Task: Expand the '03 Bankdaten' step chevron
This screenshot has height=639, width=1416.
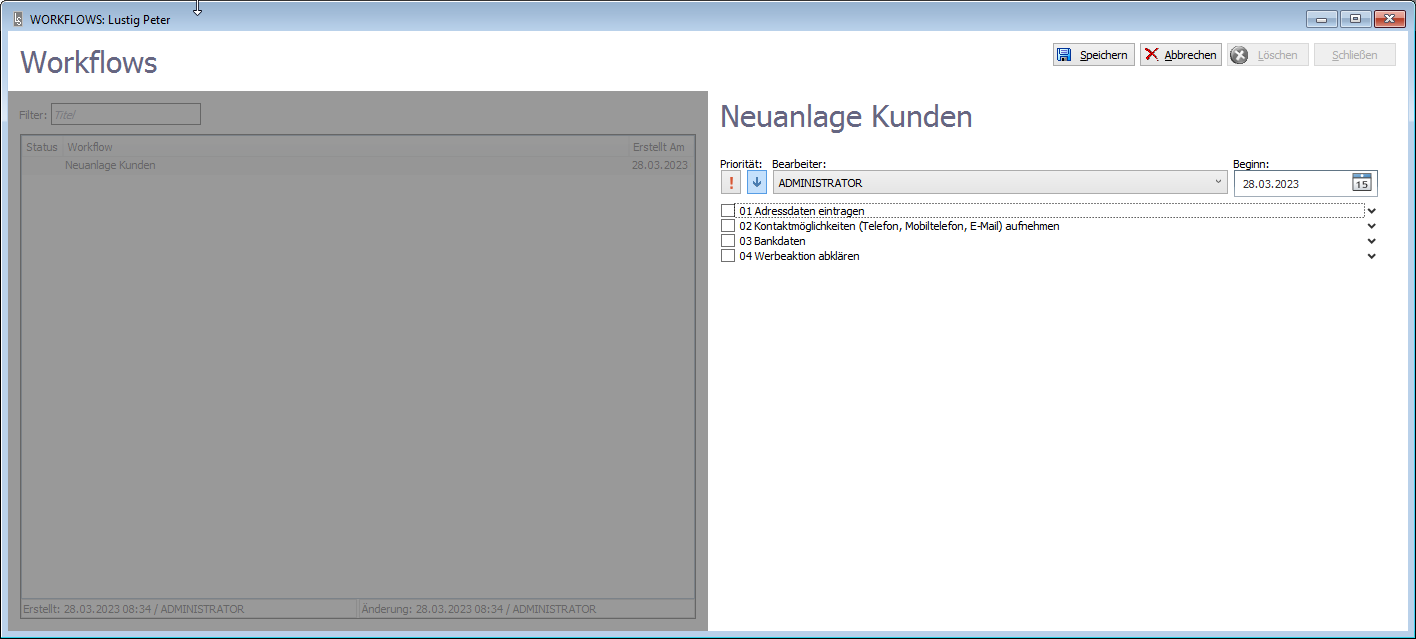Action: [1372, 241]
